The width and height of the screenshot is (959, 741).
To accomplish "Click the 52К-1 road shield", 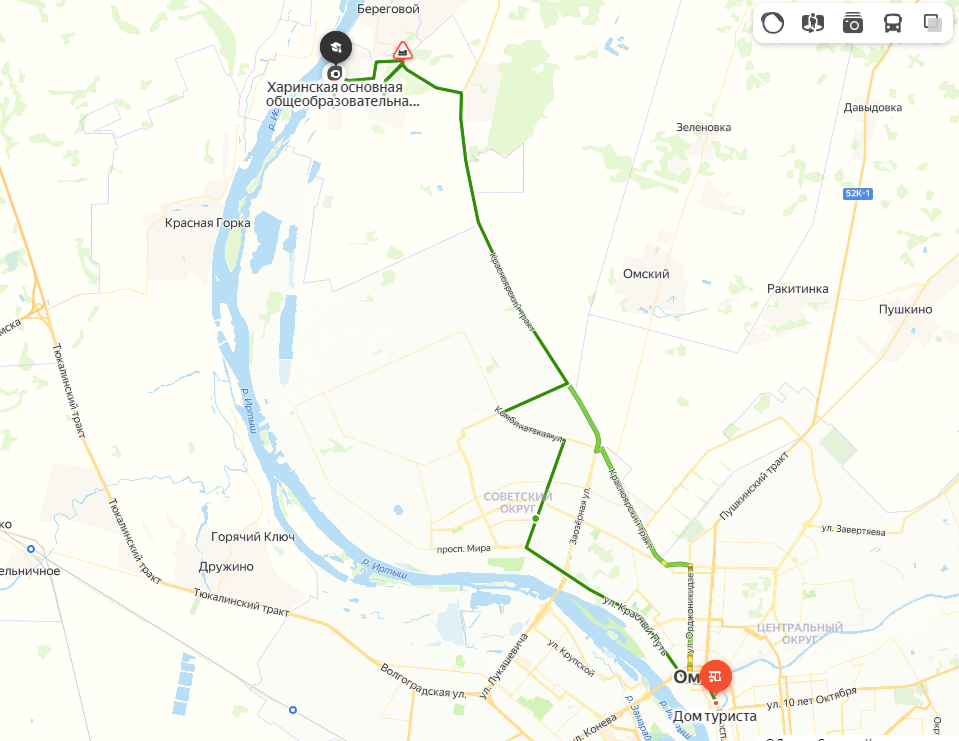I will point(857,193).
